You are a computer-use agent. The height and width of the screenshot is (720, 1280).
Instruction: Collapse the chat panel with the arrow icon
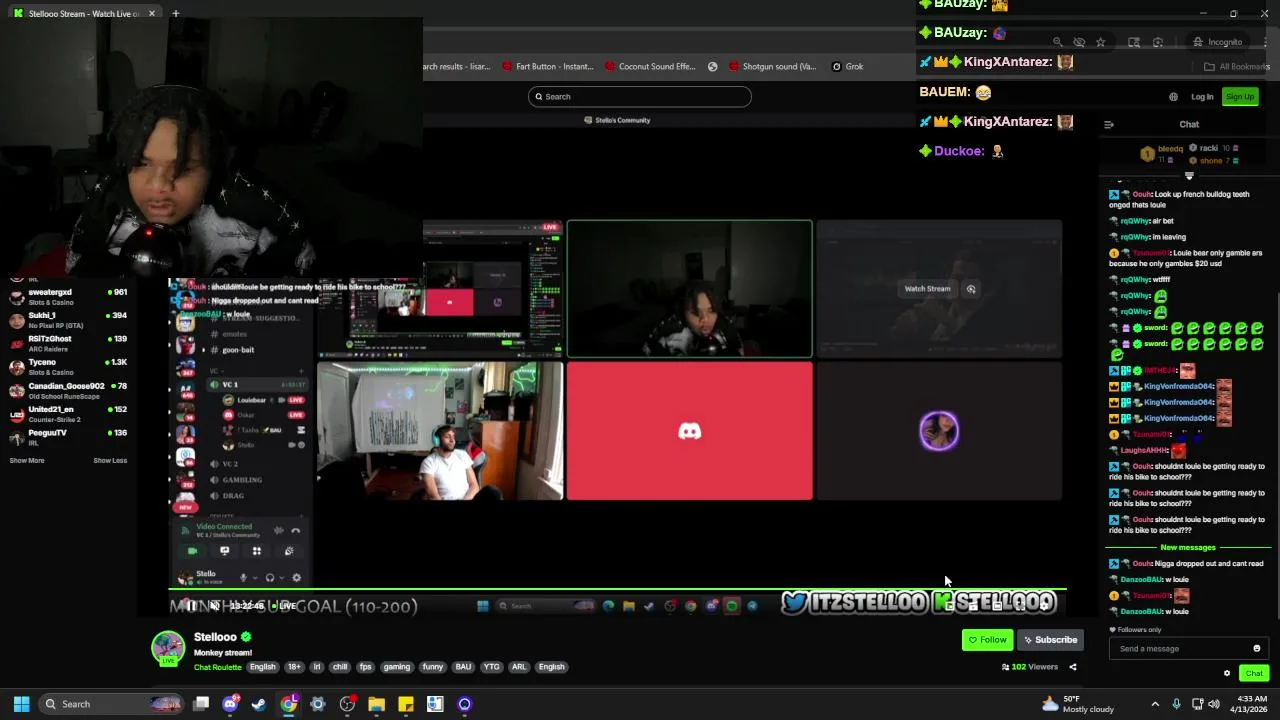[1108, 125]
